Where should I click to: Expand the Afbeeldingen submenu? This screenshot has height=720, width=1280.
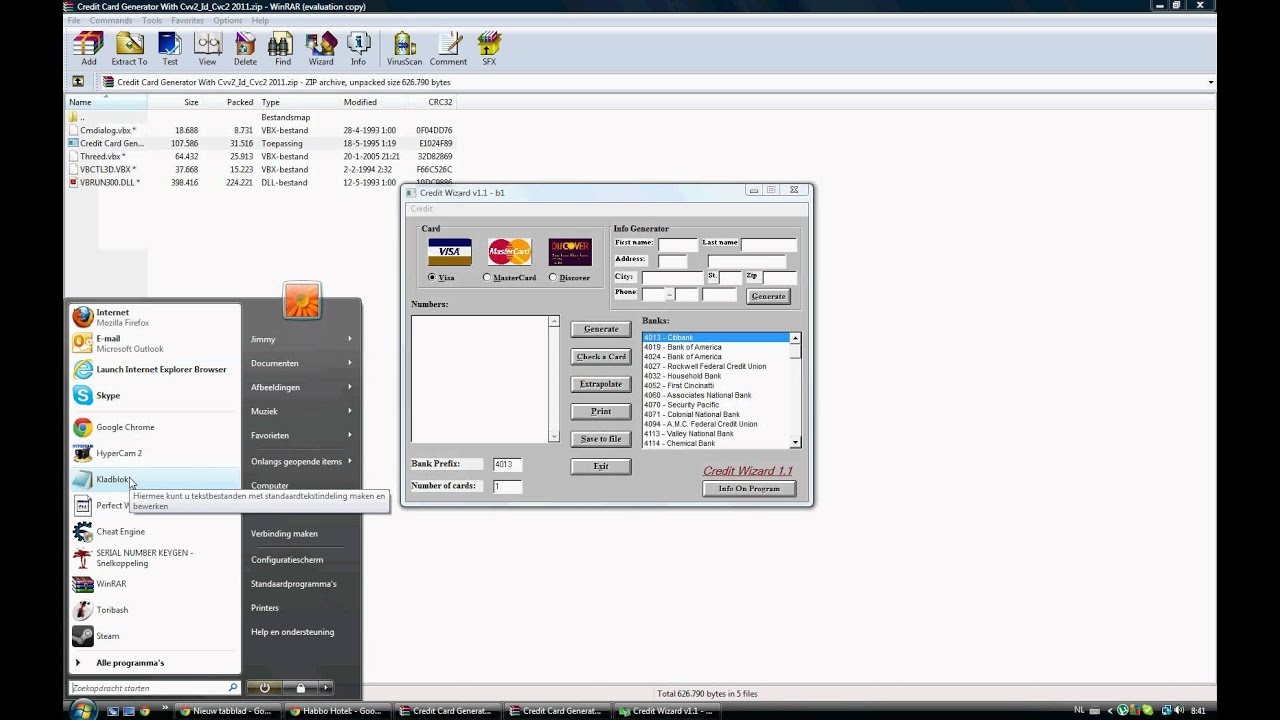(301, 387)
